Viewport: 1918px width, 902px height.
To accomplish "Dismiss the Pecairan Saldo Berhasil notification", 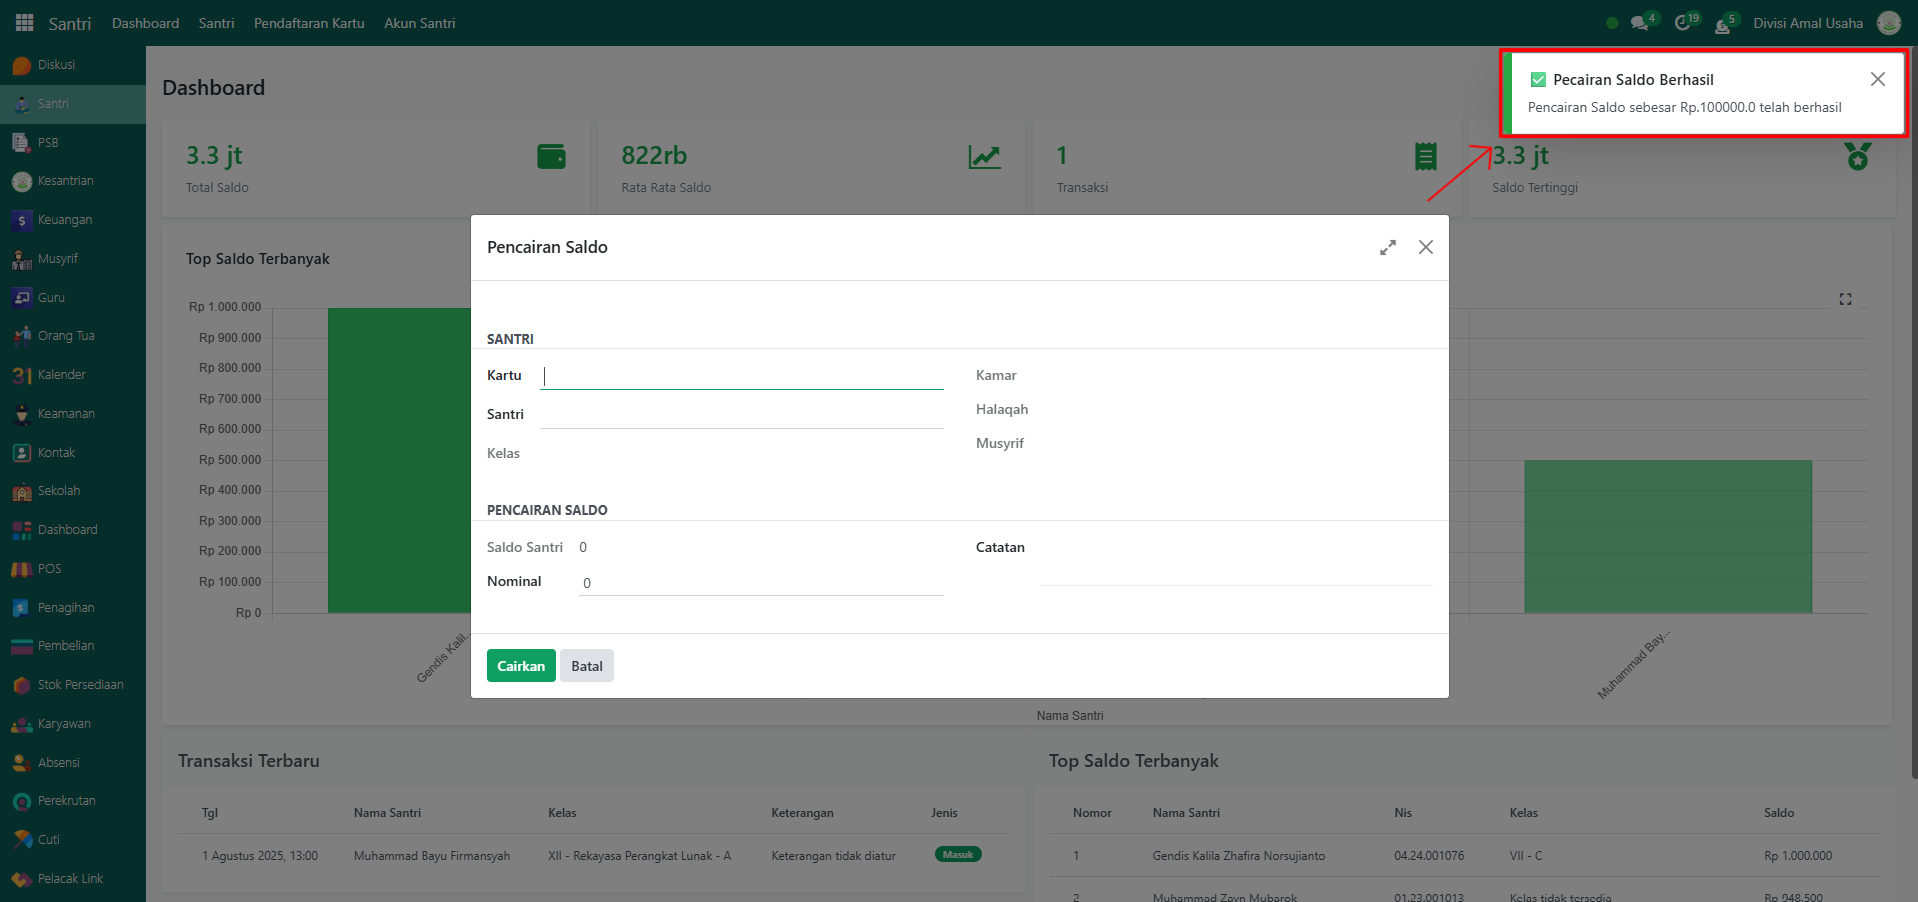I will point(1877,79).
